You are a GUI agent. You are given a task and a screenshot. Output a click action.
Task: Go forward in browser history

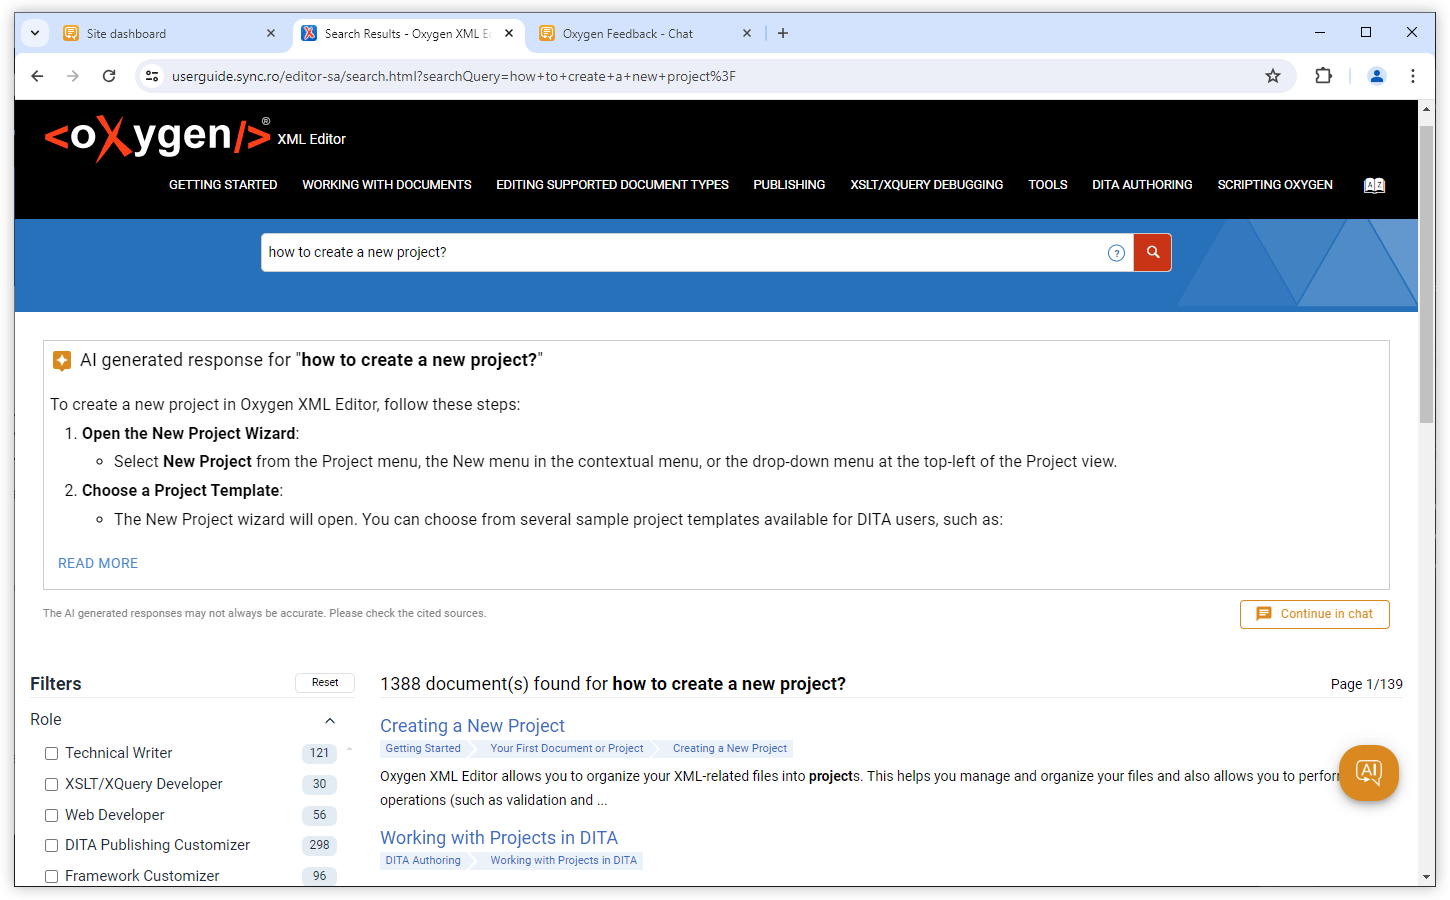click(x=73, y=76)
